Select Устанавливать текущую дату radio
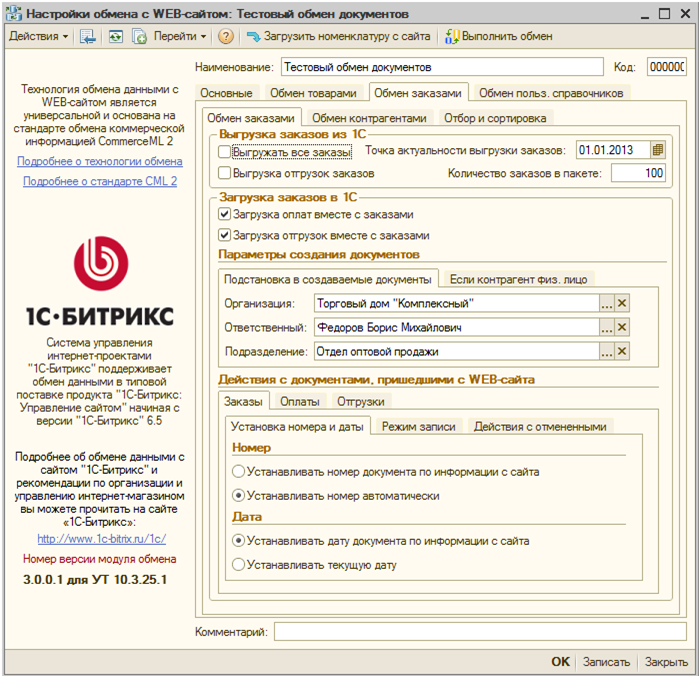Image resolution: width=700 pixels, height=677 pixels. pyautogui.click(x=238, y=565)
